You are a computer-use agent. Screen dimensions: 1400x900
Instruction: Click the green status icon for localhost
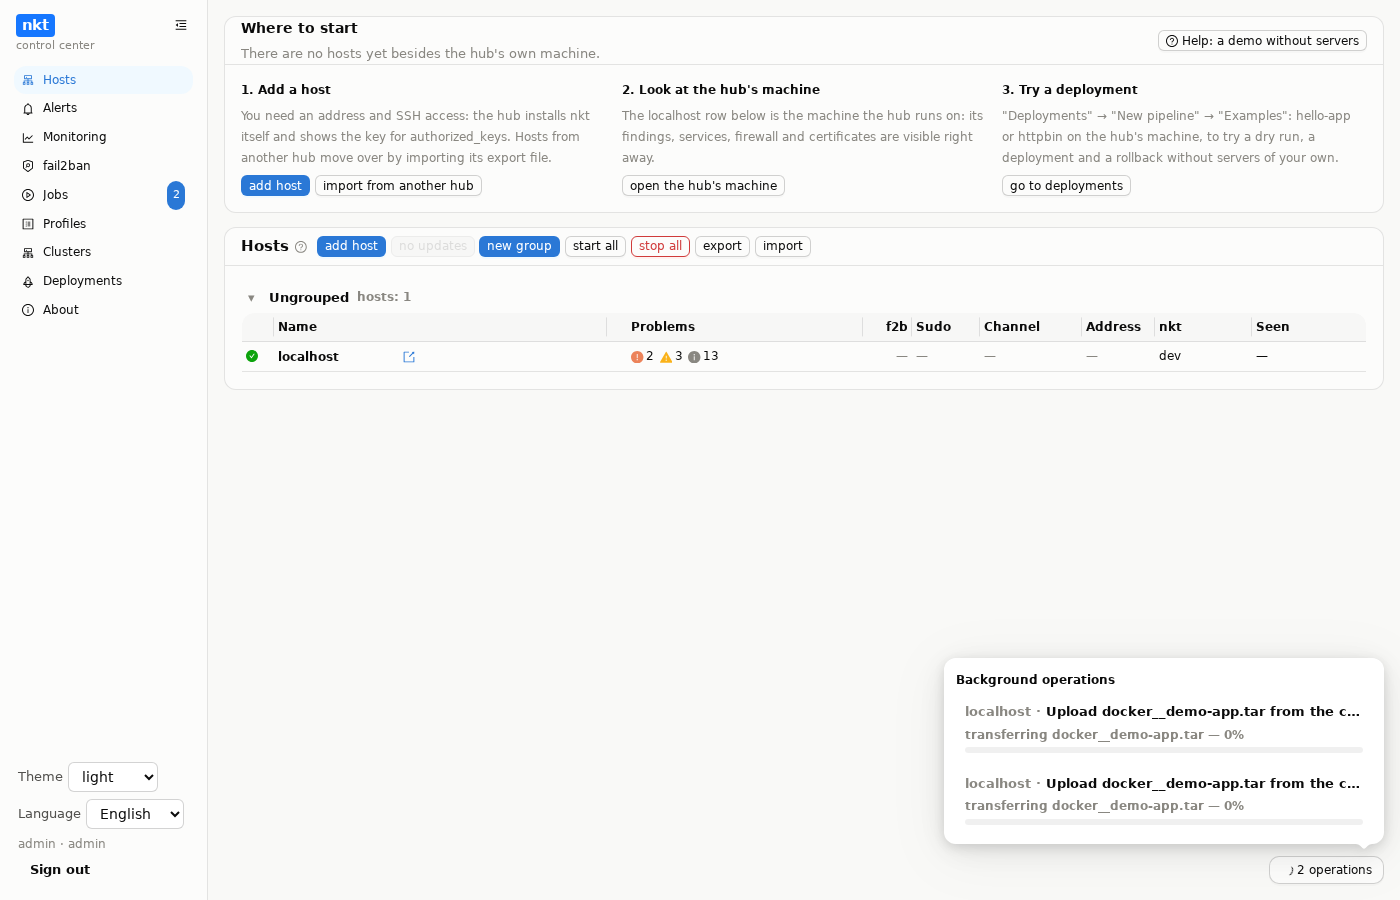click(252, 356)
